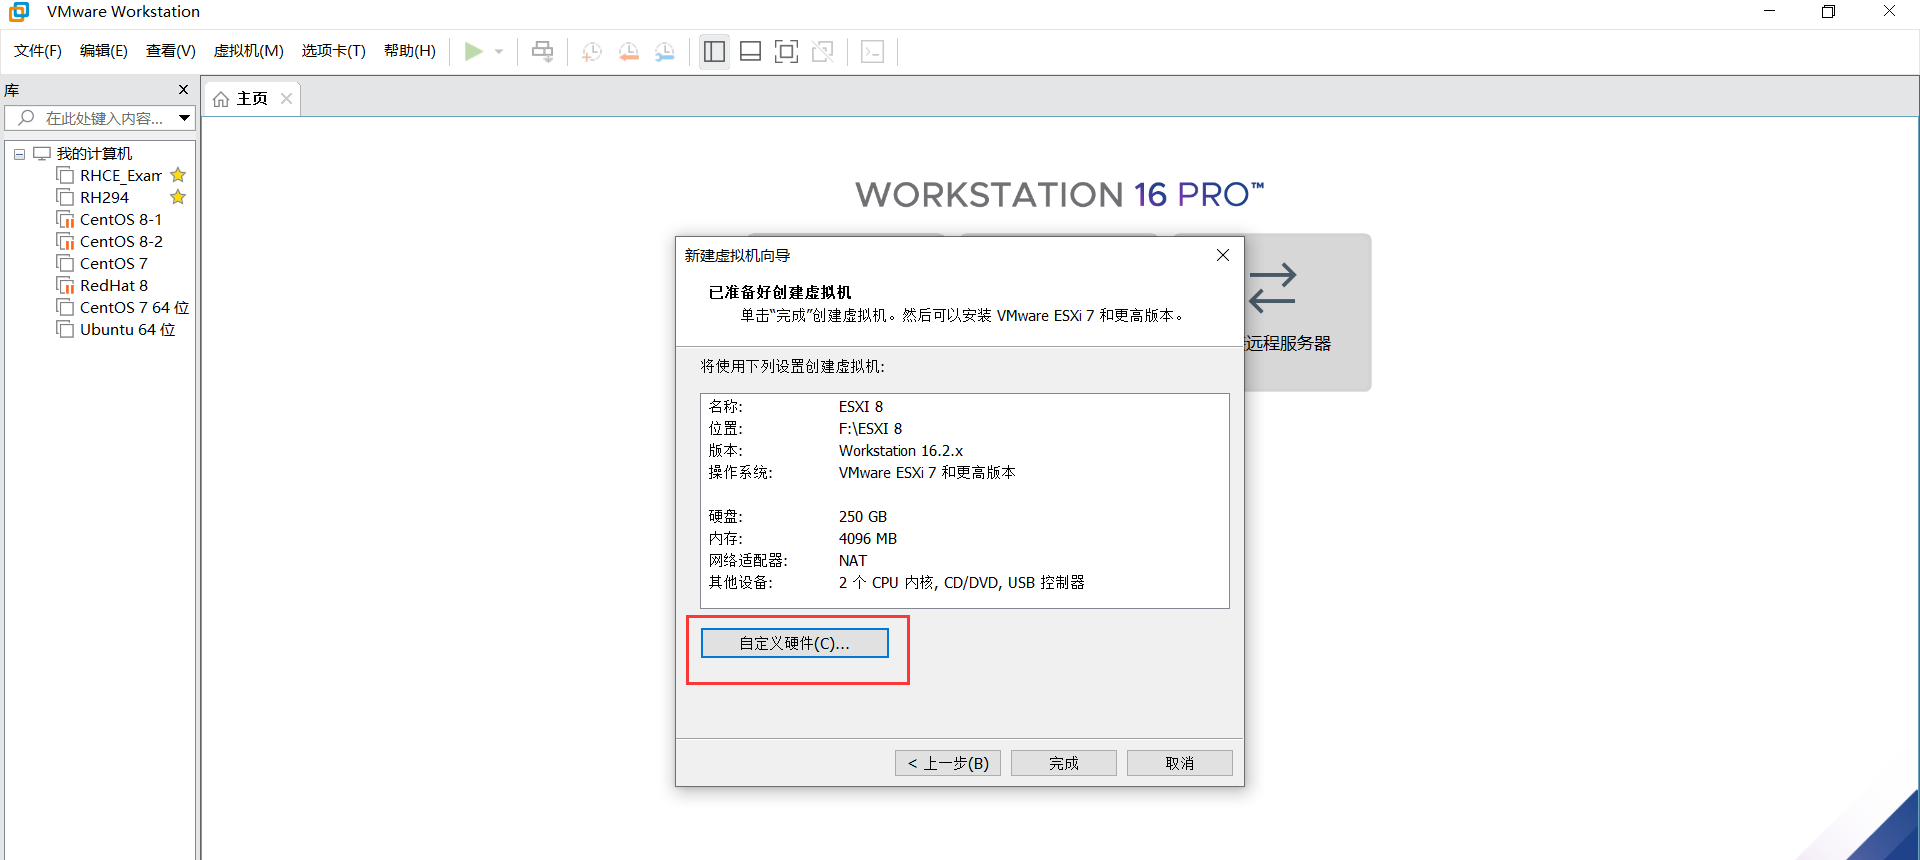The image size is (1920, 860).
Task: Click the 完成 button
Action: coord(1064,763)
